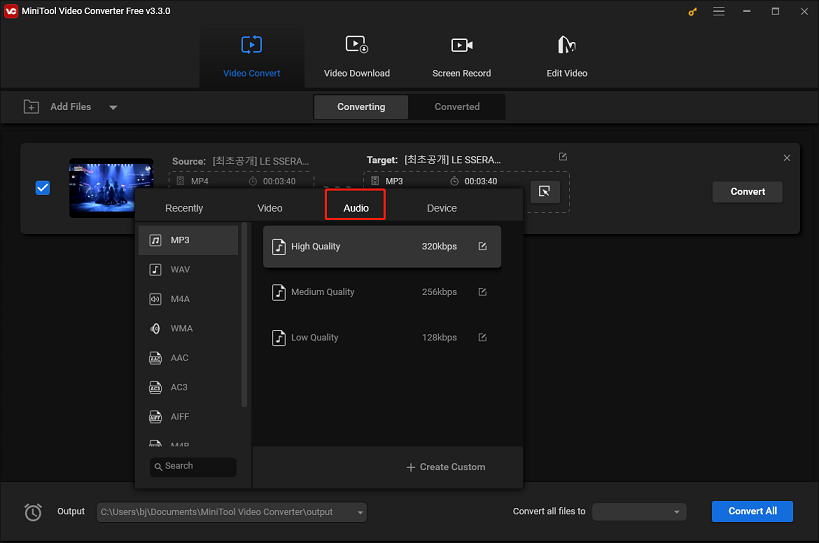Click the AC3 file icon
819x543 pixels.
(x=156, y=387)
